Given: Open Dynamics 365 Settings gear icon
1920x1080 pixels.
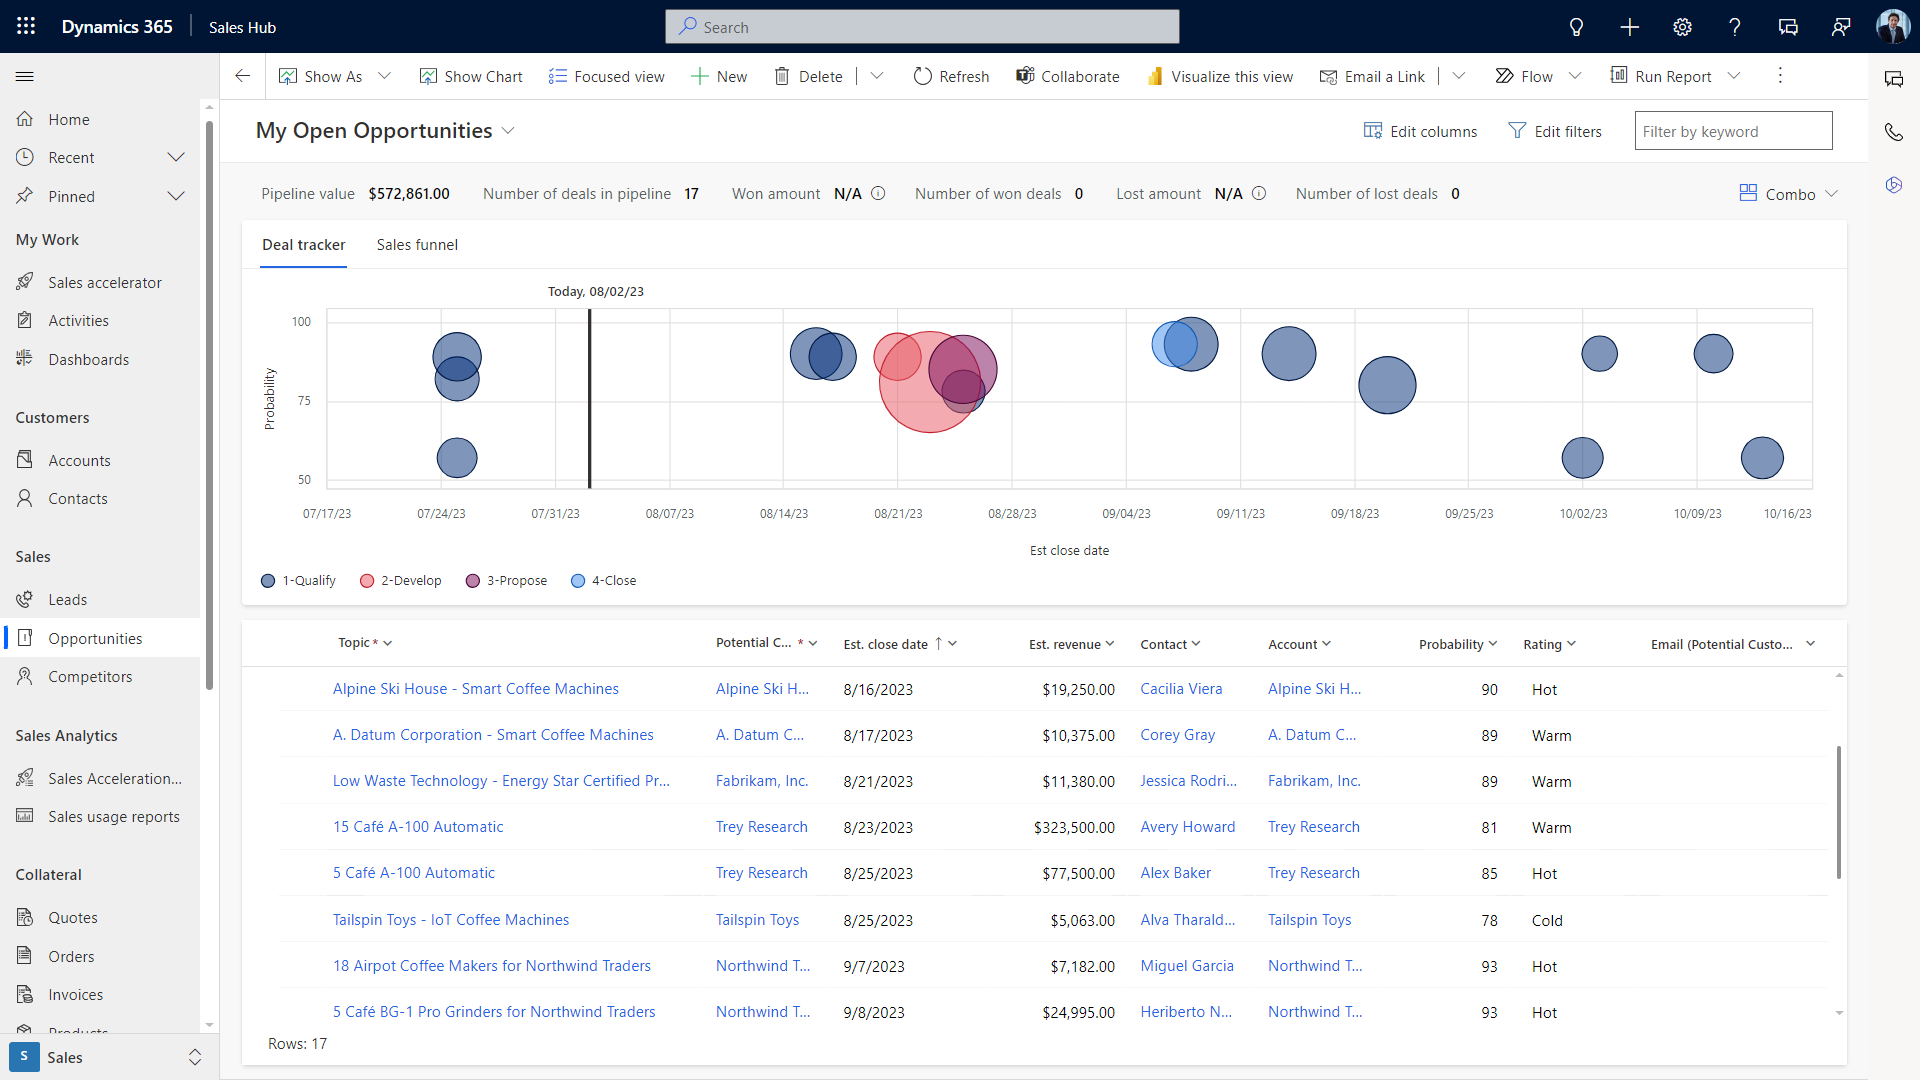Looking at the screenshot, I should point(1682,27).
